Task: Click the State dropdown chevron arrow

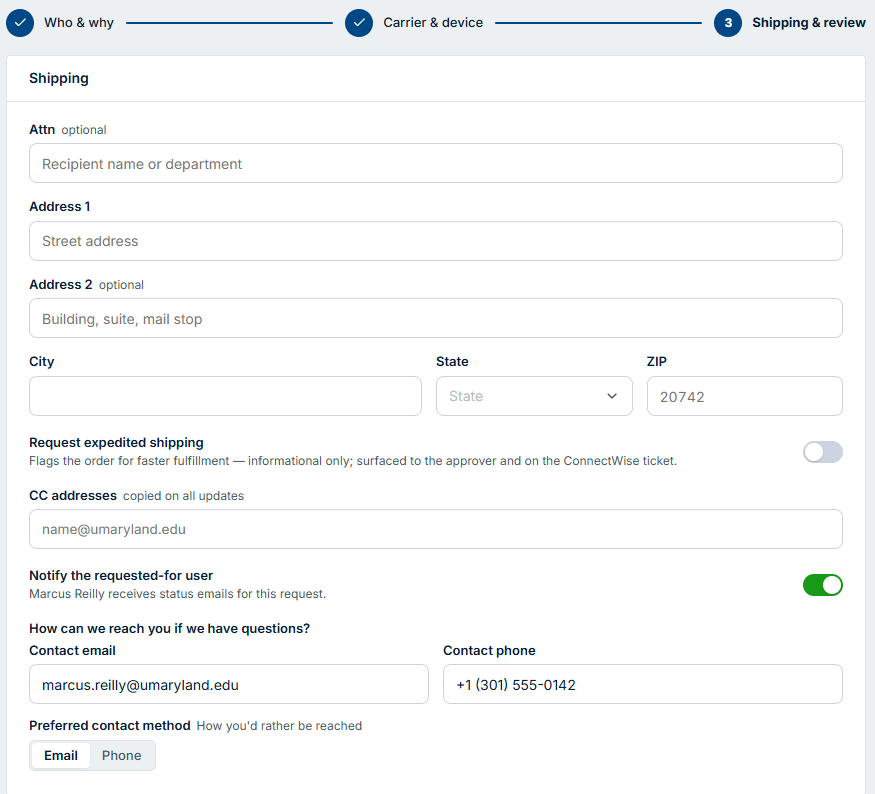Action: 612,396
